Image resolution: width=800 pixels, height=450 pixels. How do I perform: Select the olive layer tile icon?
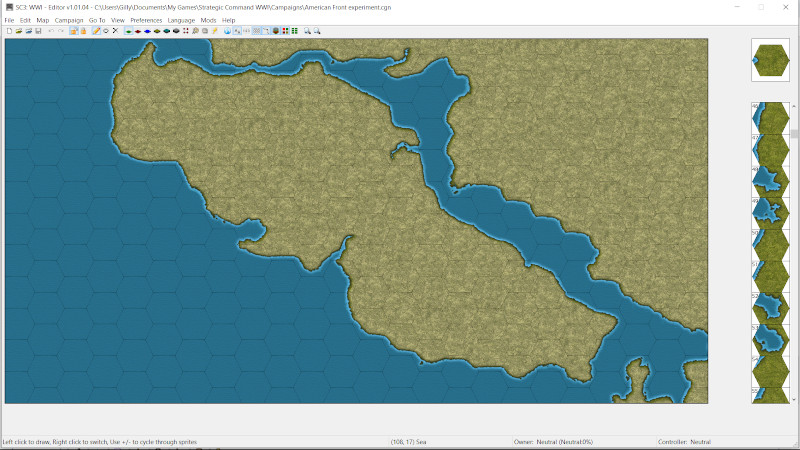(157, 31)
